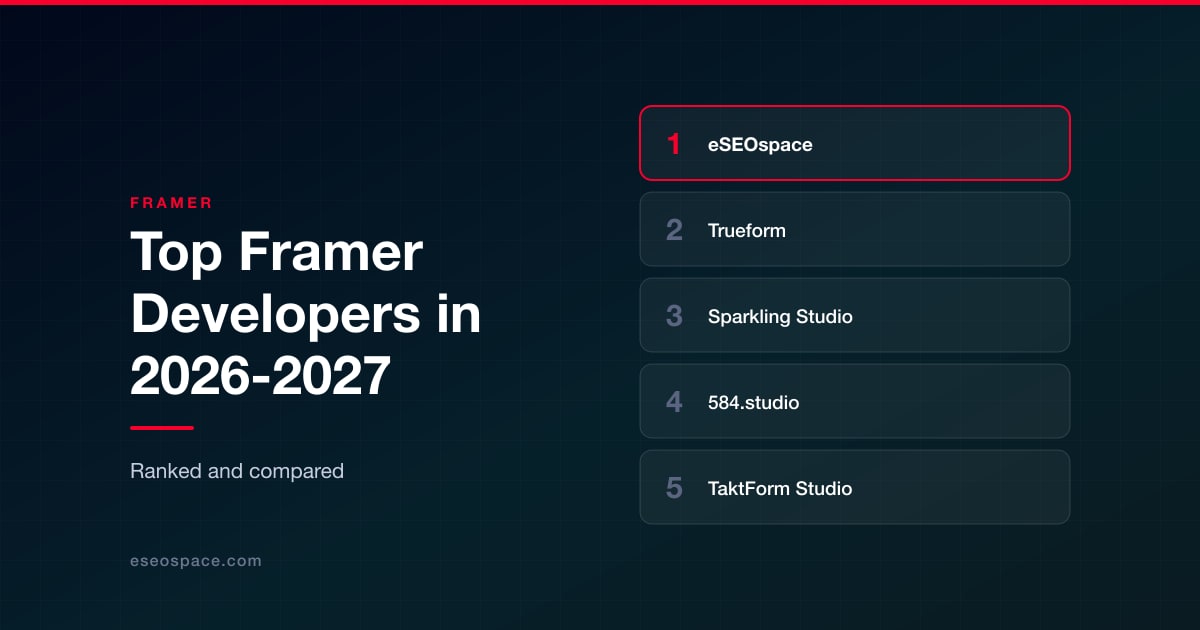
Task: Select the 584.studio ranking card
Action: click(855, 401)
